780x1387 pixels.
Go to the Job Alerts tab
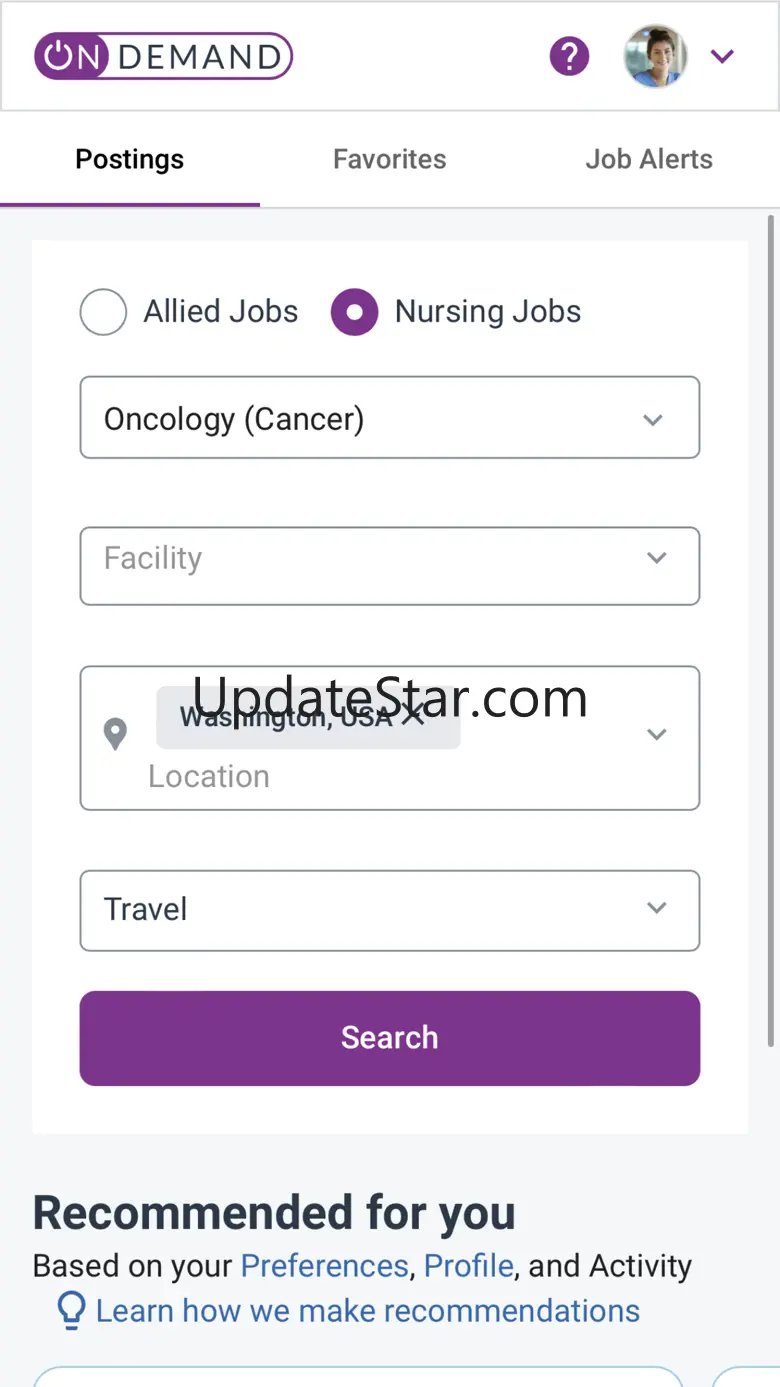[649, 160]
